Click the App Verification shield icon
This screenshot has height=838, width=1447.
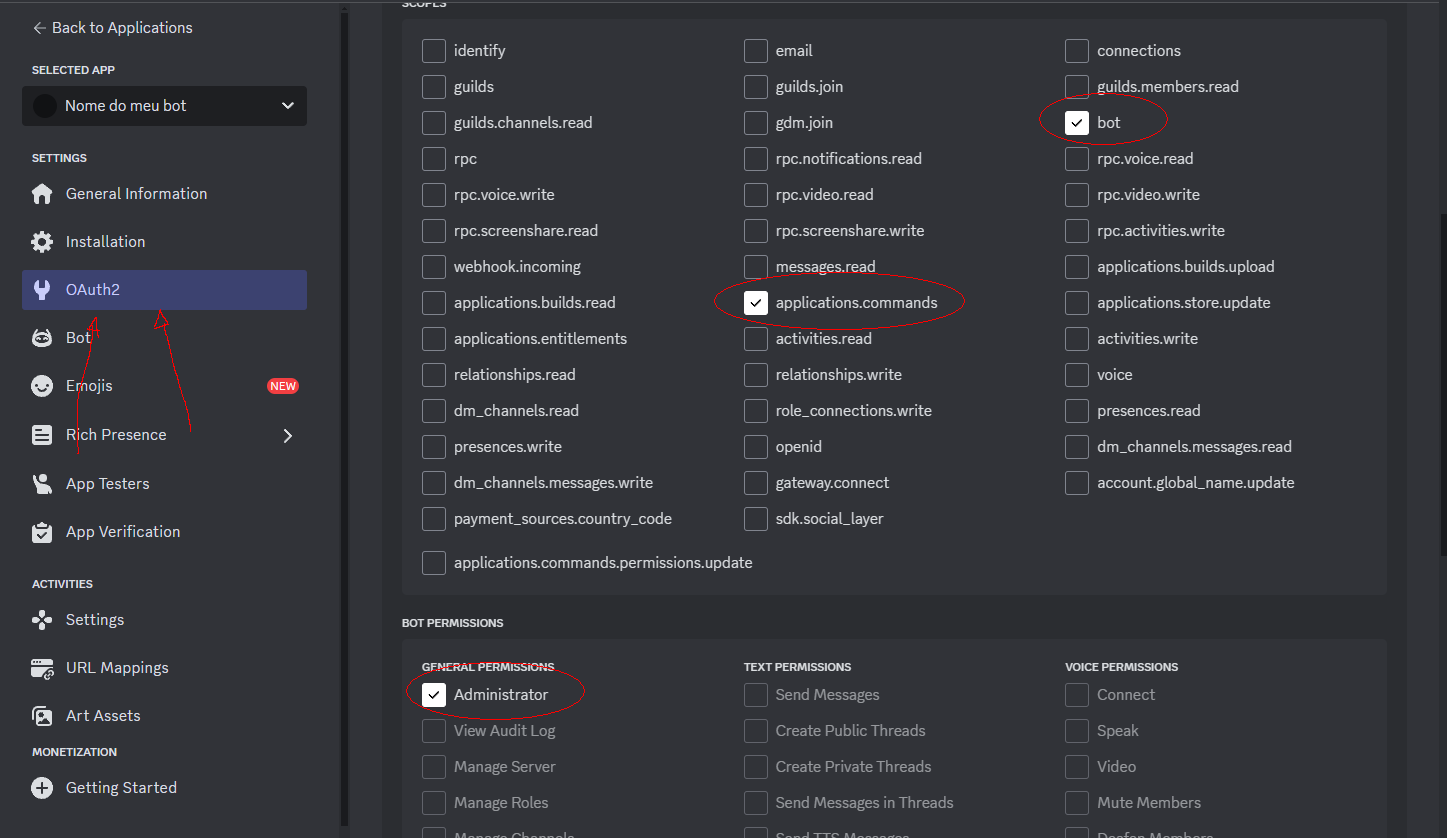(x=42, y=531)
